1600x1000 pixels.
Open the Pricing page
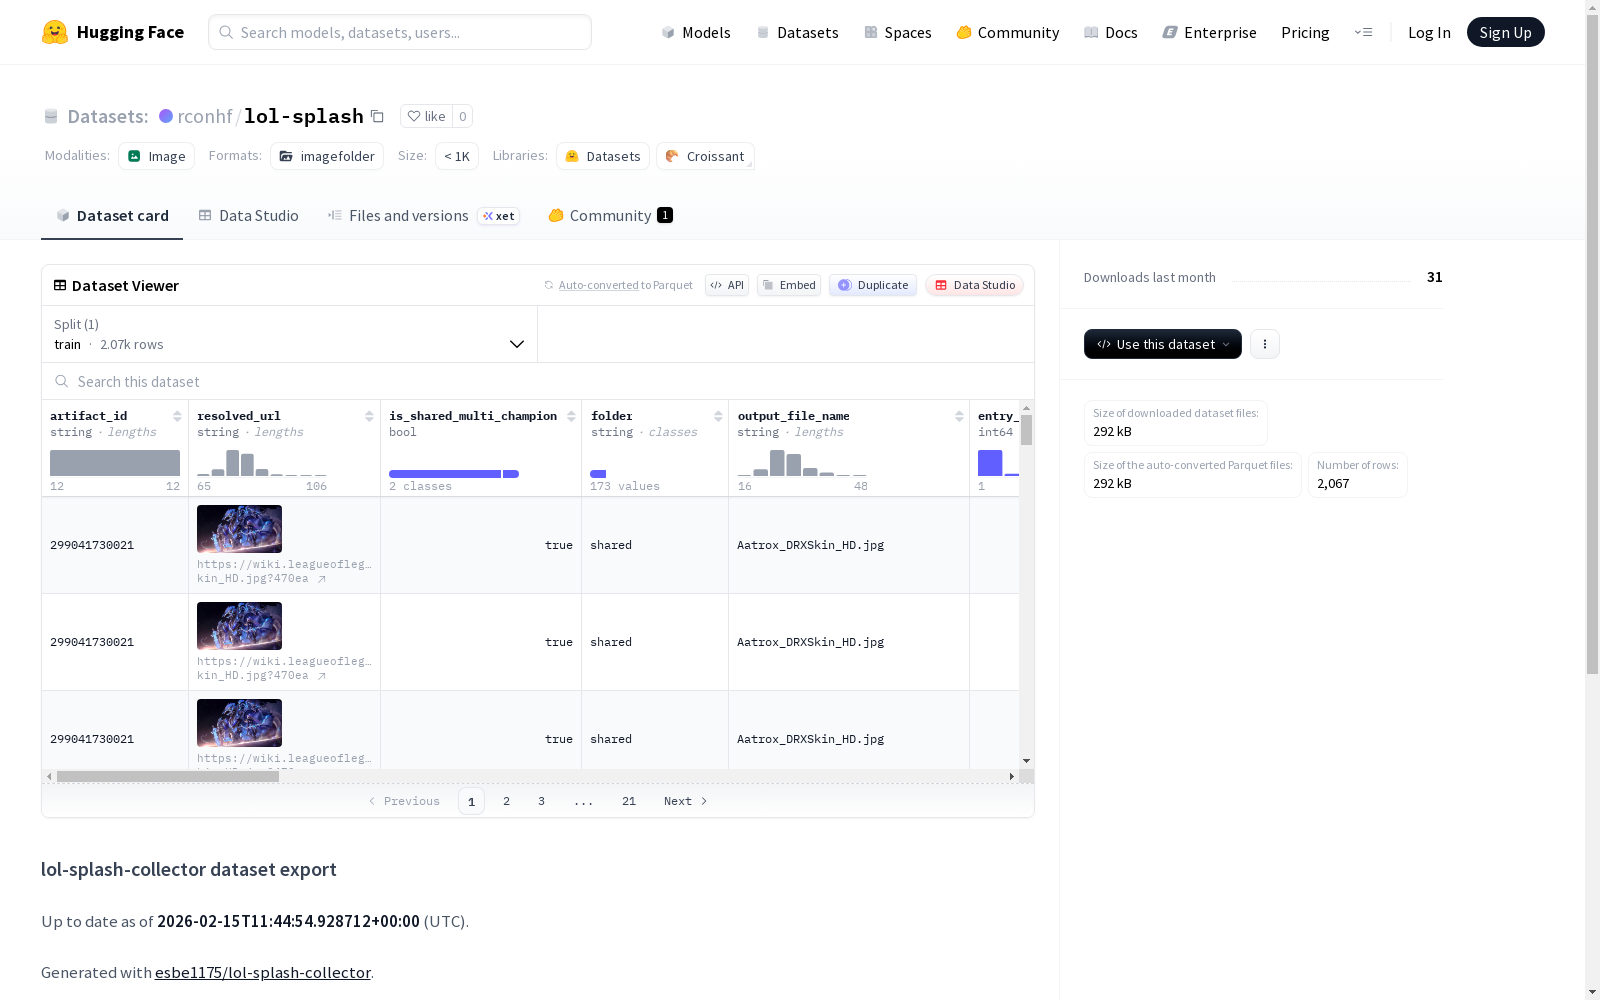tap(1305, 33)
